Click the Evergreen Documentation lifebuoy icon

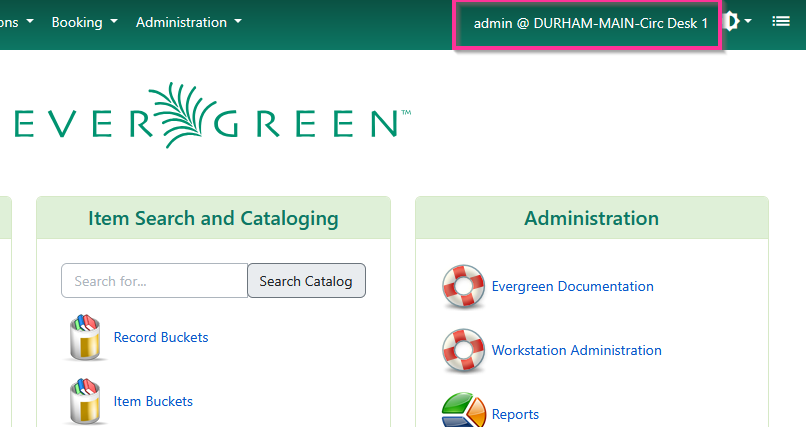click(x=463, y=287)
